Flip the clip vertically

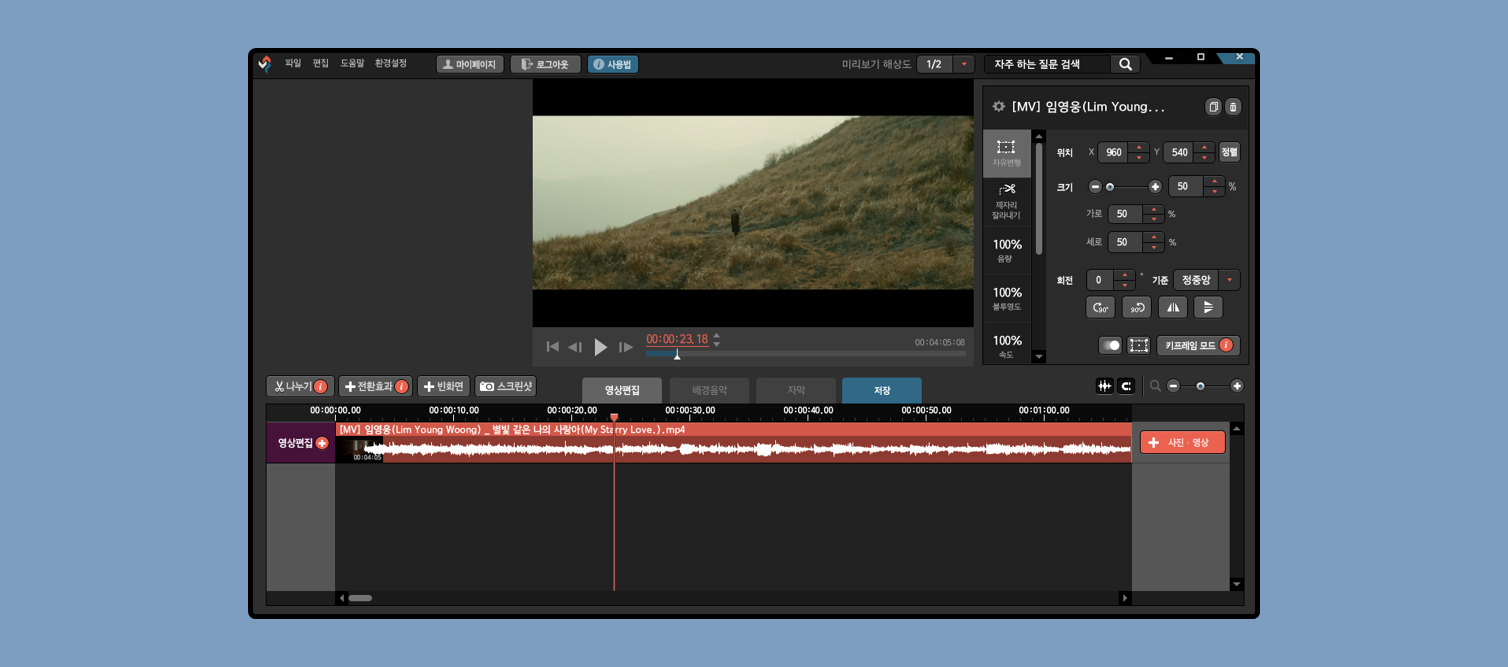(1208, 307)
